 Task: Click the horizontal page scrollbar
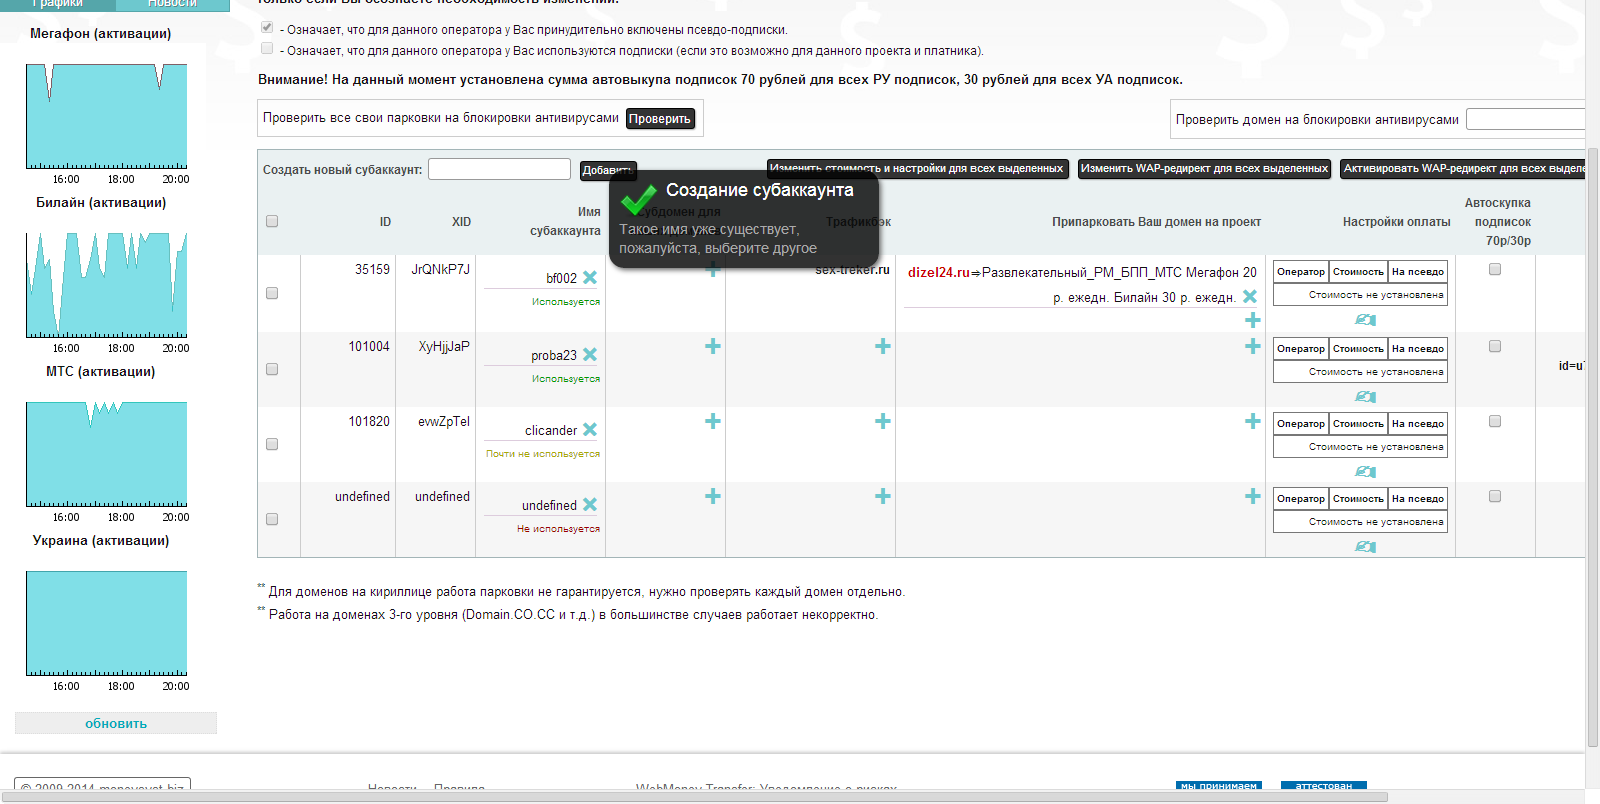(x=694, y=797)
